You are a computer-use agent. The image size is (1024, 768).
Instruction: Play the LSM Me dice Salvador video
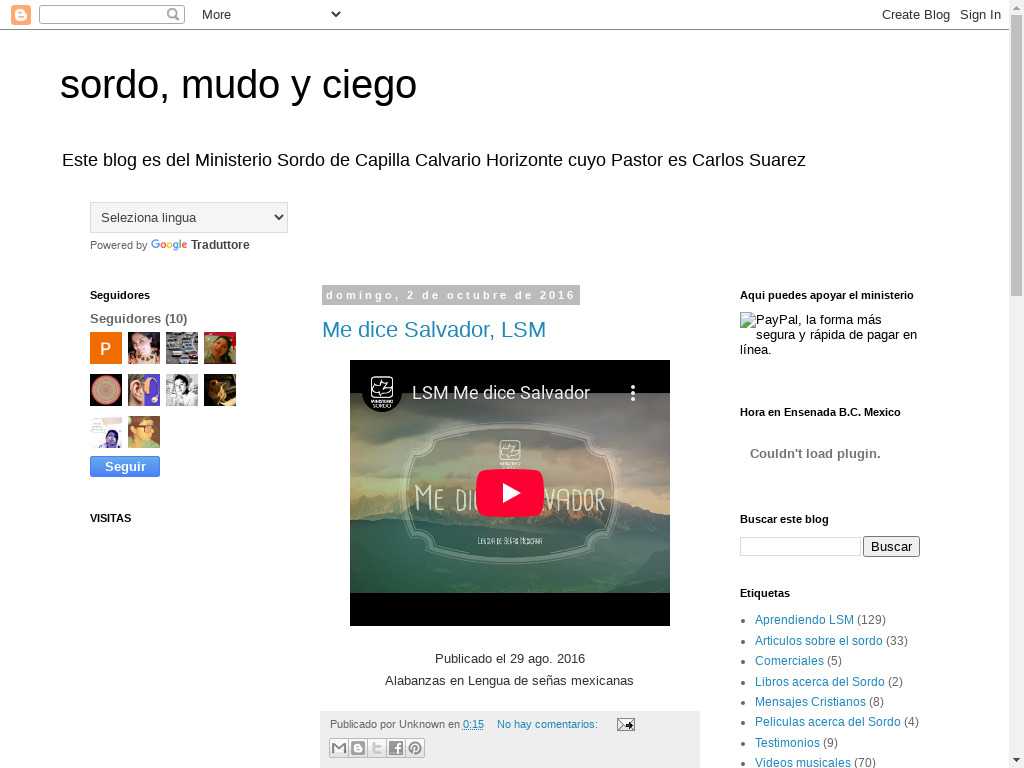(509, 493)
